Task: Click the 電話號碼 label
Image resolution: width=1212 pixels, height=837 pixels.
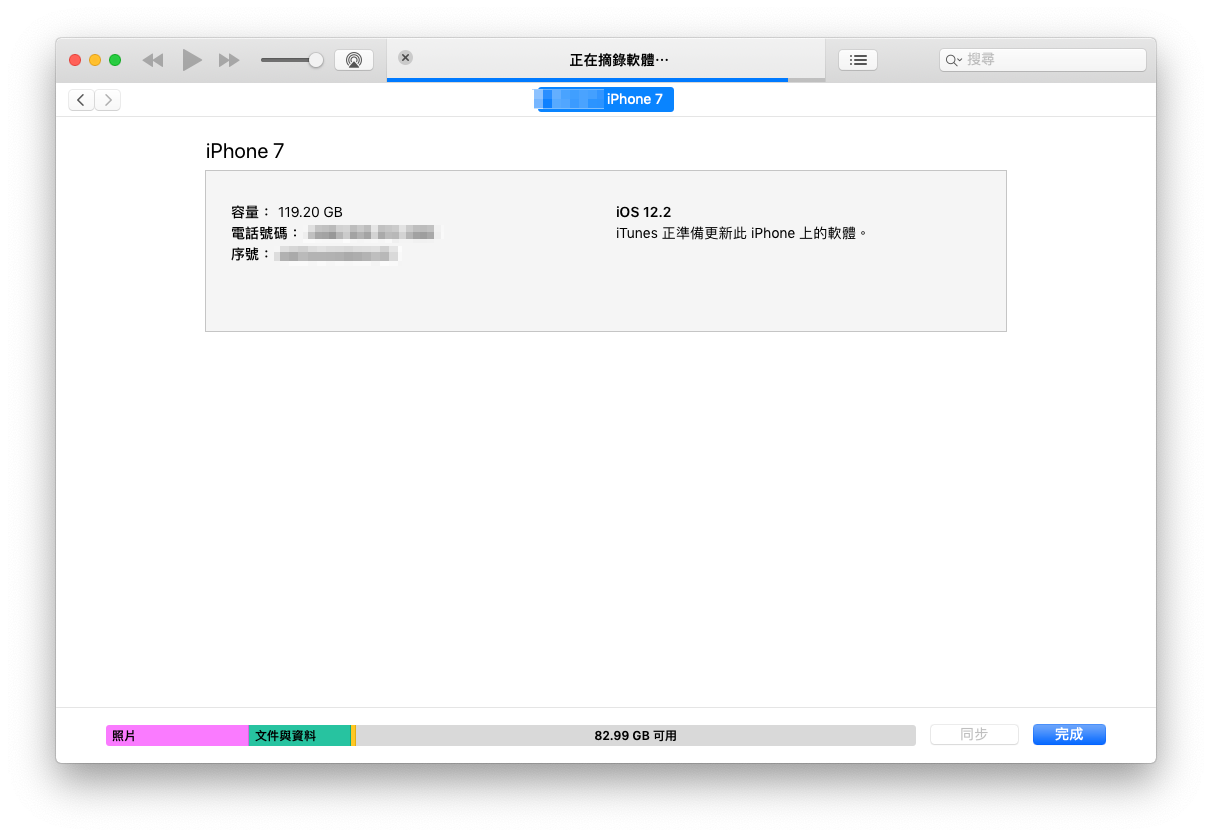Action: (x=264, y=233)
